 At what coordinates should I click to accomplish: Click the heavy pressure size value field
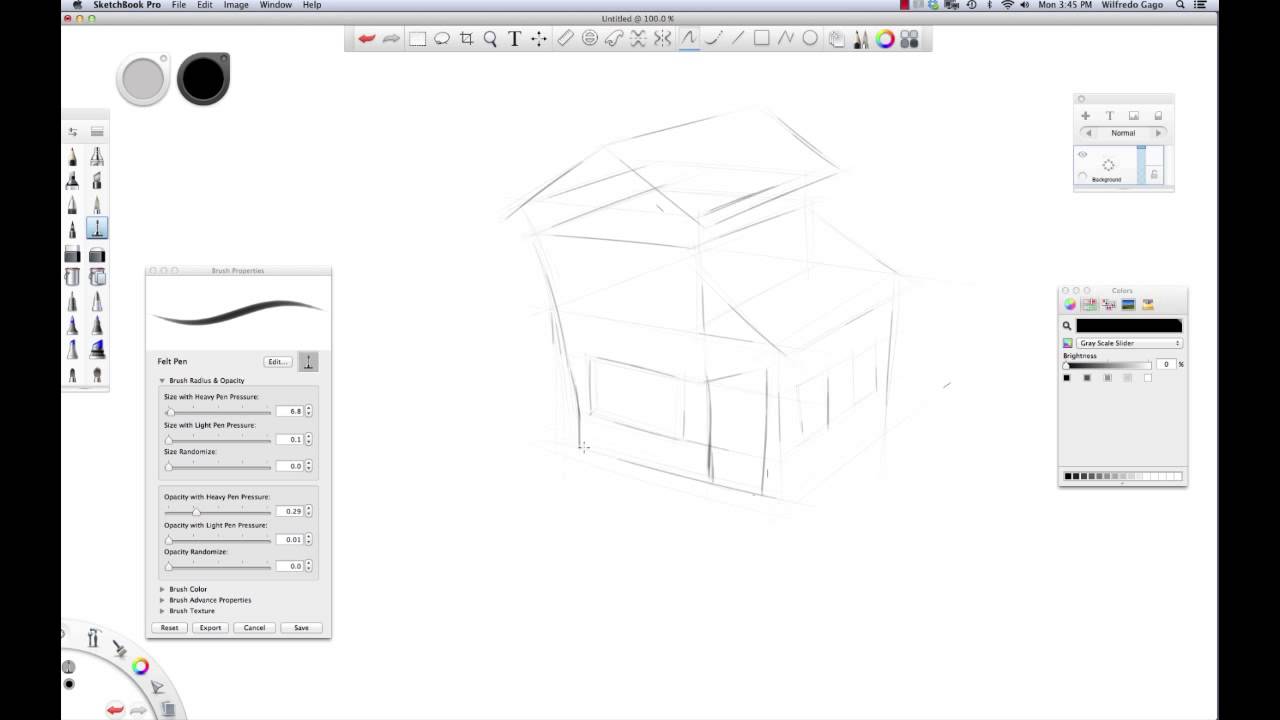tap(290, 411)
